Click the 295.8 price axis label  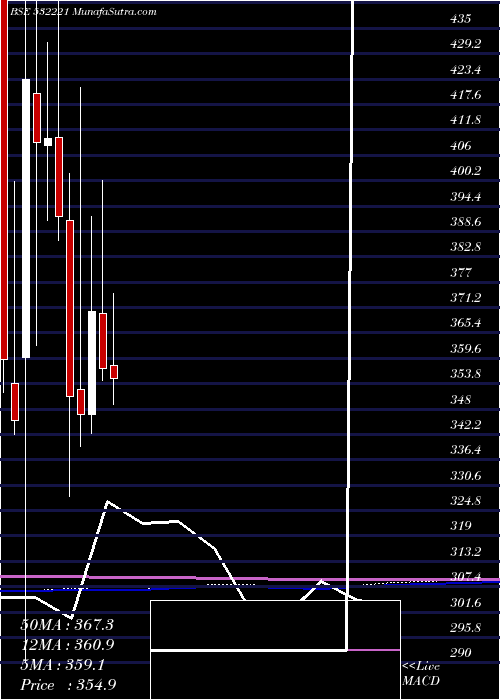point(467,627)
